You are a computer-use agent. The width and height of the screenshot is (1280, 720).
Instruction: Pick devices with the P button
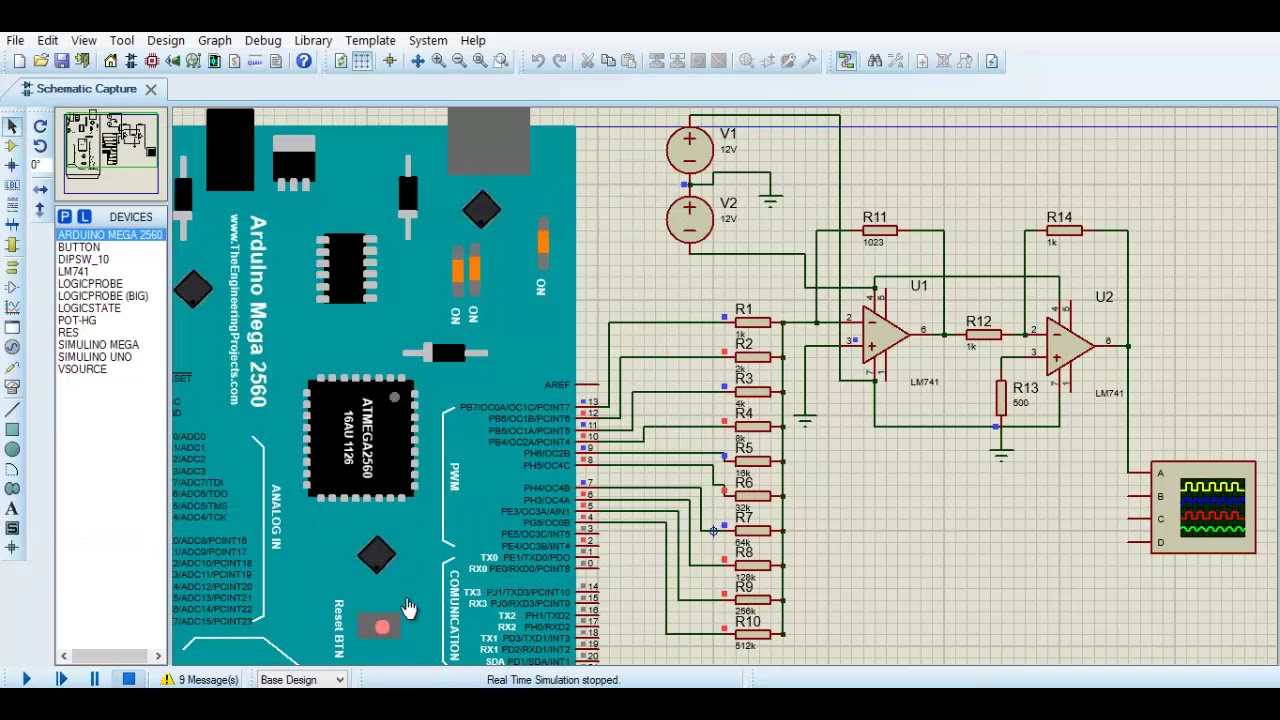click(x=64, y=217)
